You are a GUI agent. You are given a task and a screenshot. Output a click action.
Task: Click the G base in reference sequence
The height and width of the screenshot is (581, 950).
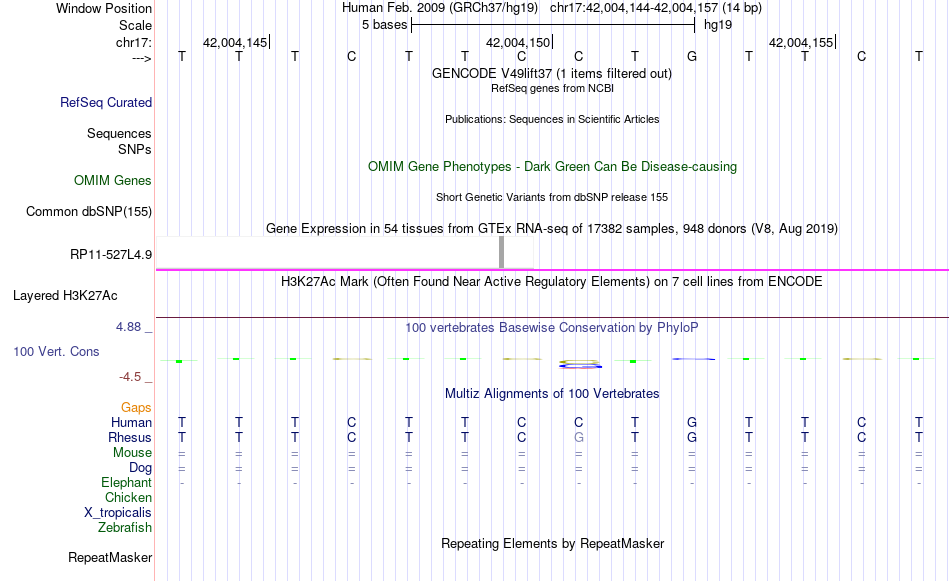[x=692, y=56]
